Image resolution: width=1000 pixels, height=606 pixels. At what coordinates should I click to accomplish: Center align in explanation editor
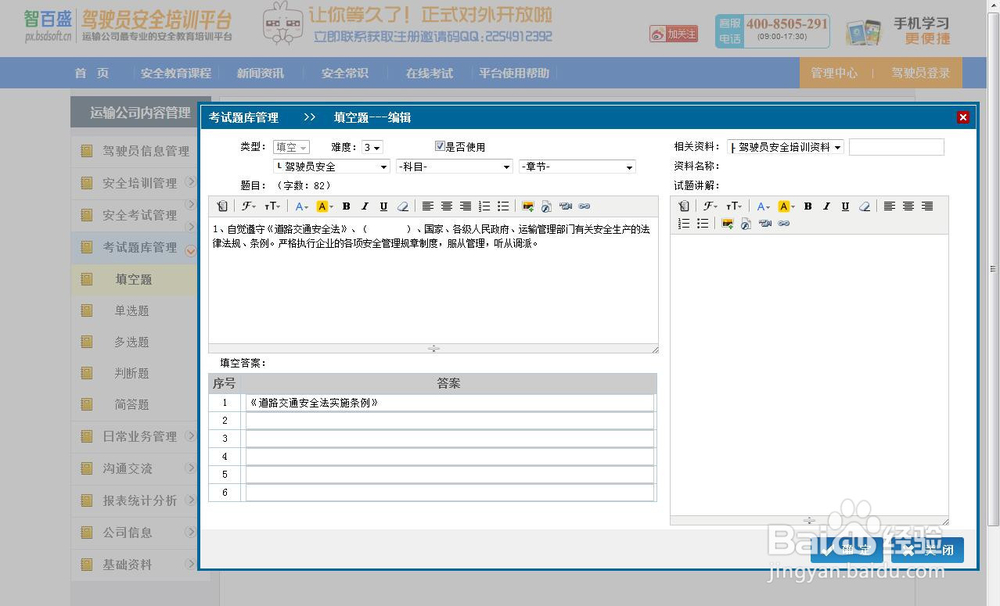click(908, 206)
